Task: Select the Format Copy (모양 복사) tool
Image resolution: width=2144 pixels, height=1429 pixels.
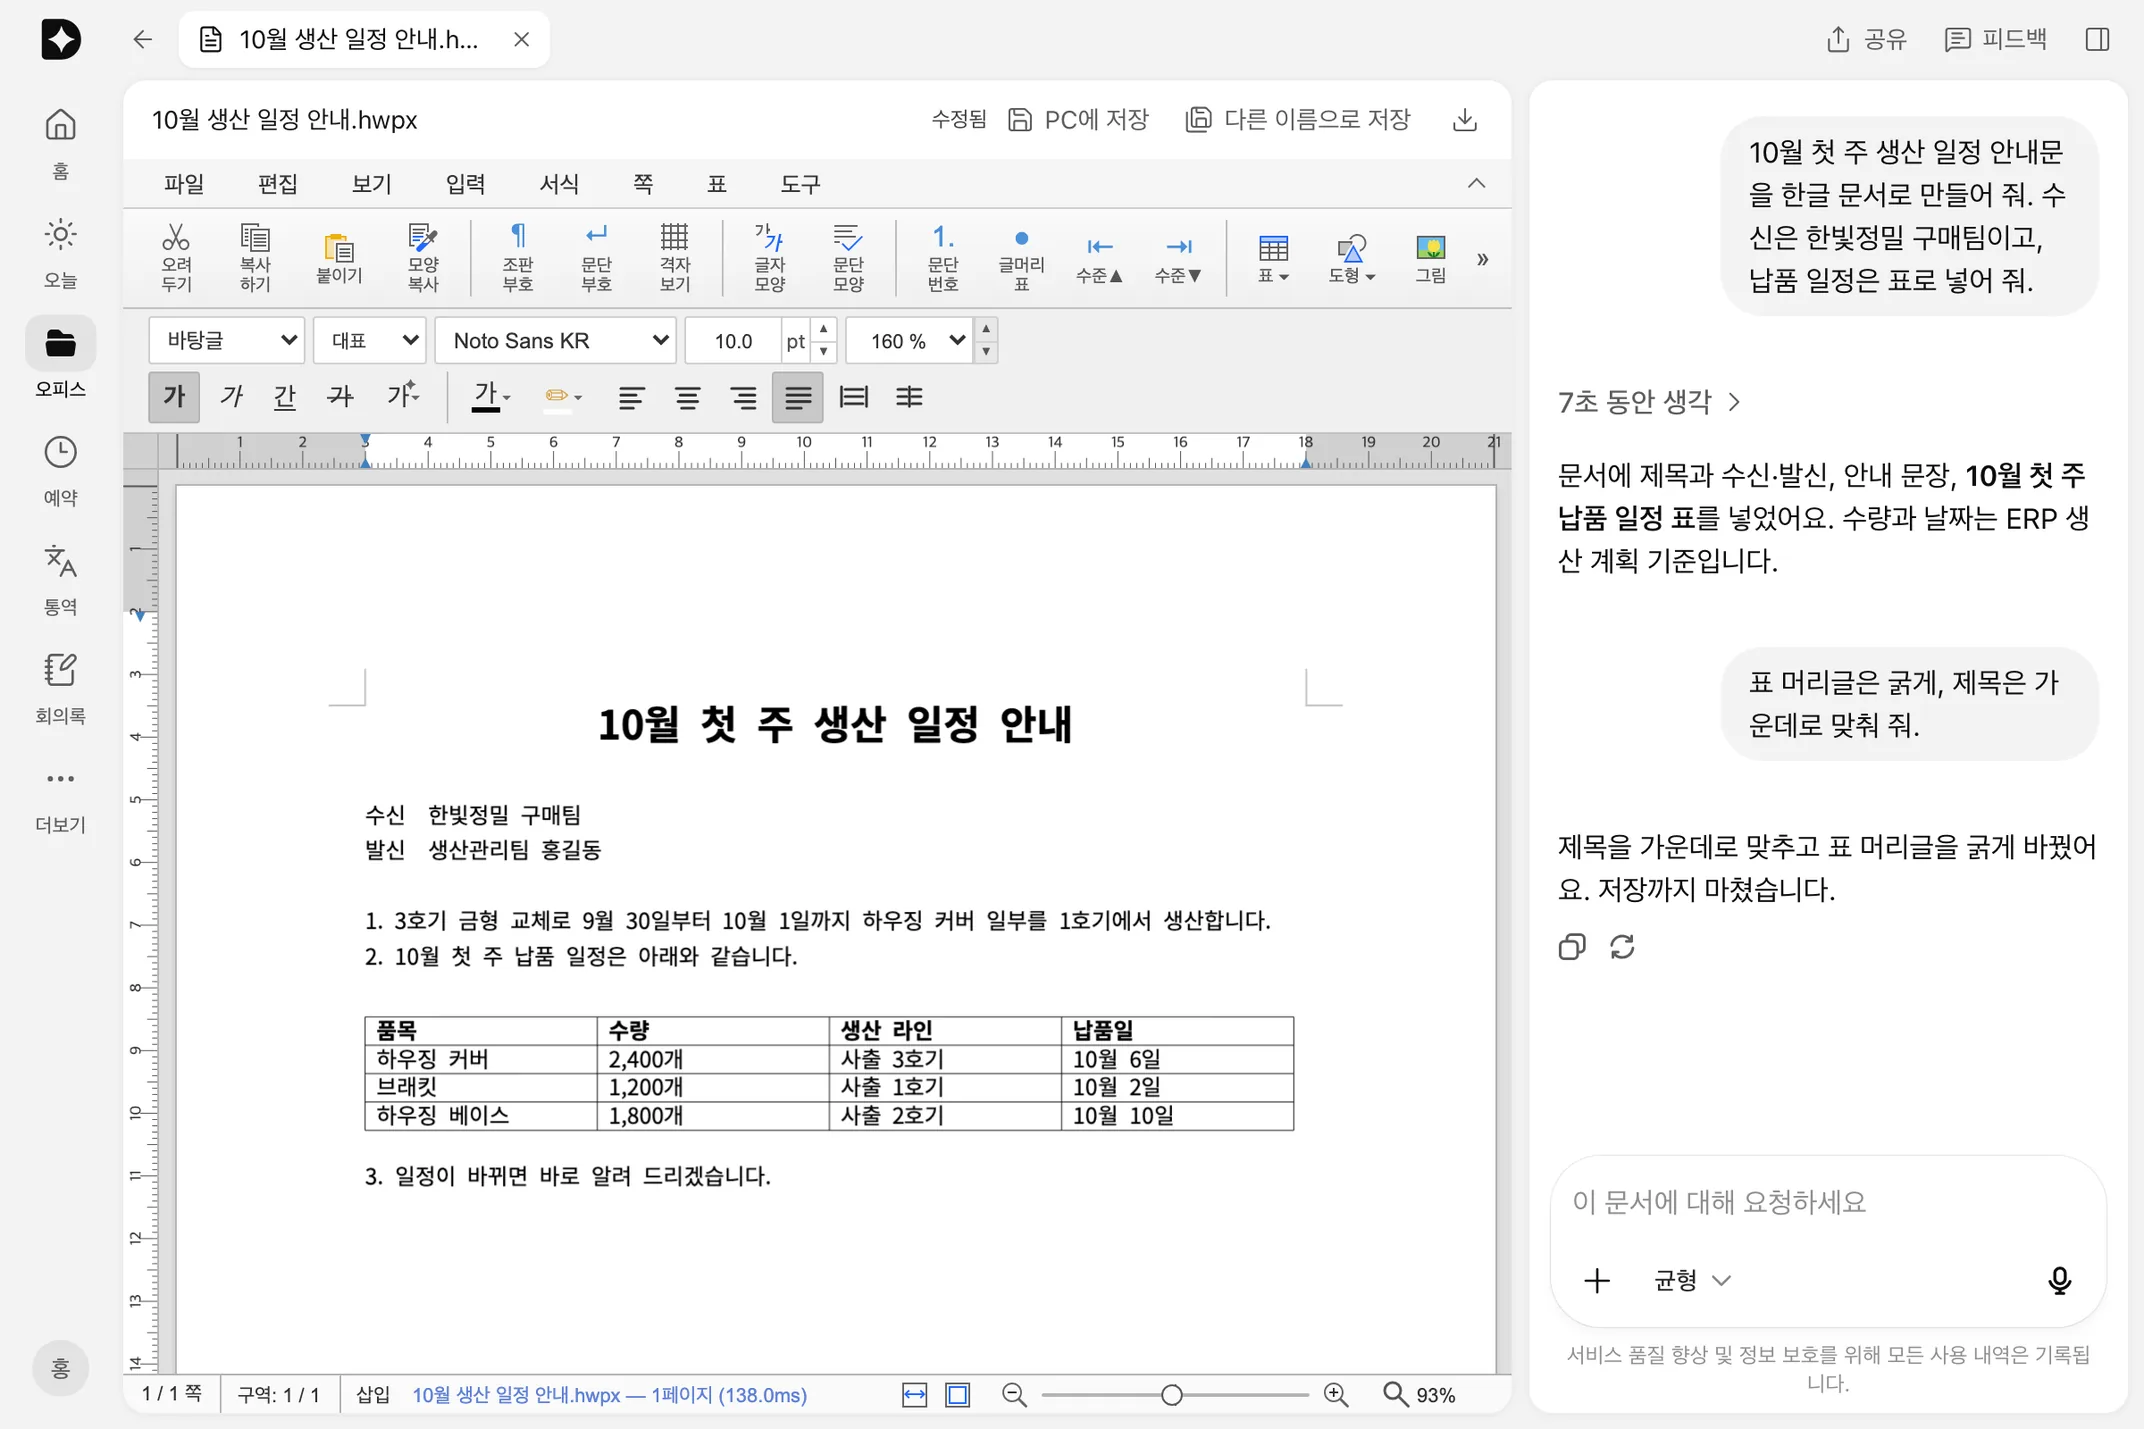Action: 423,257
